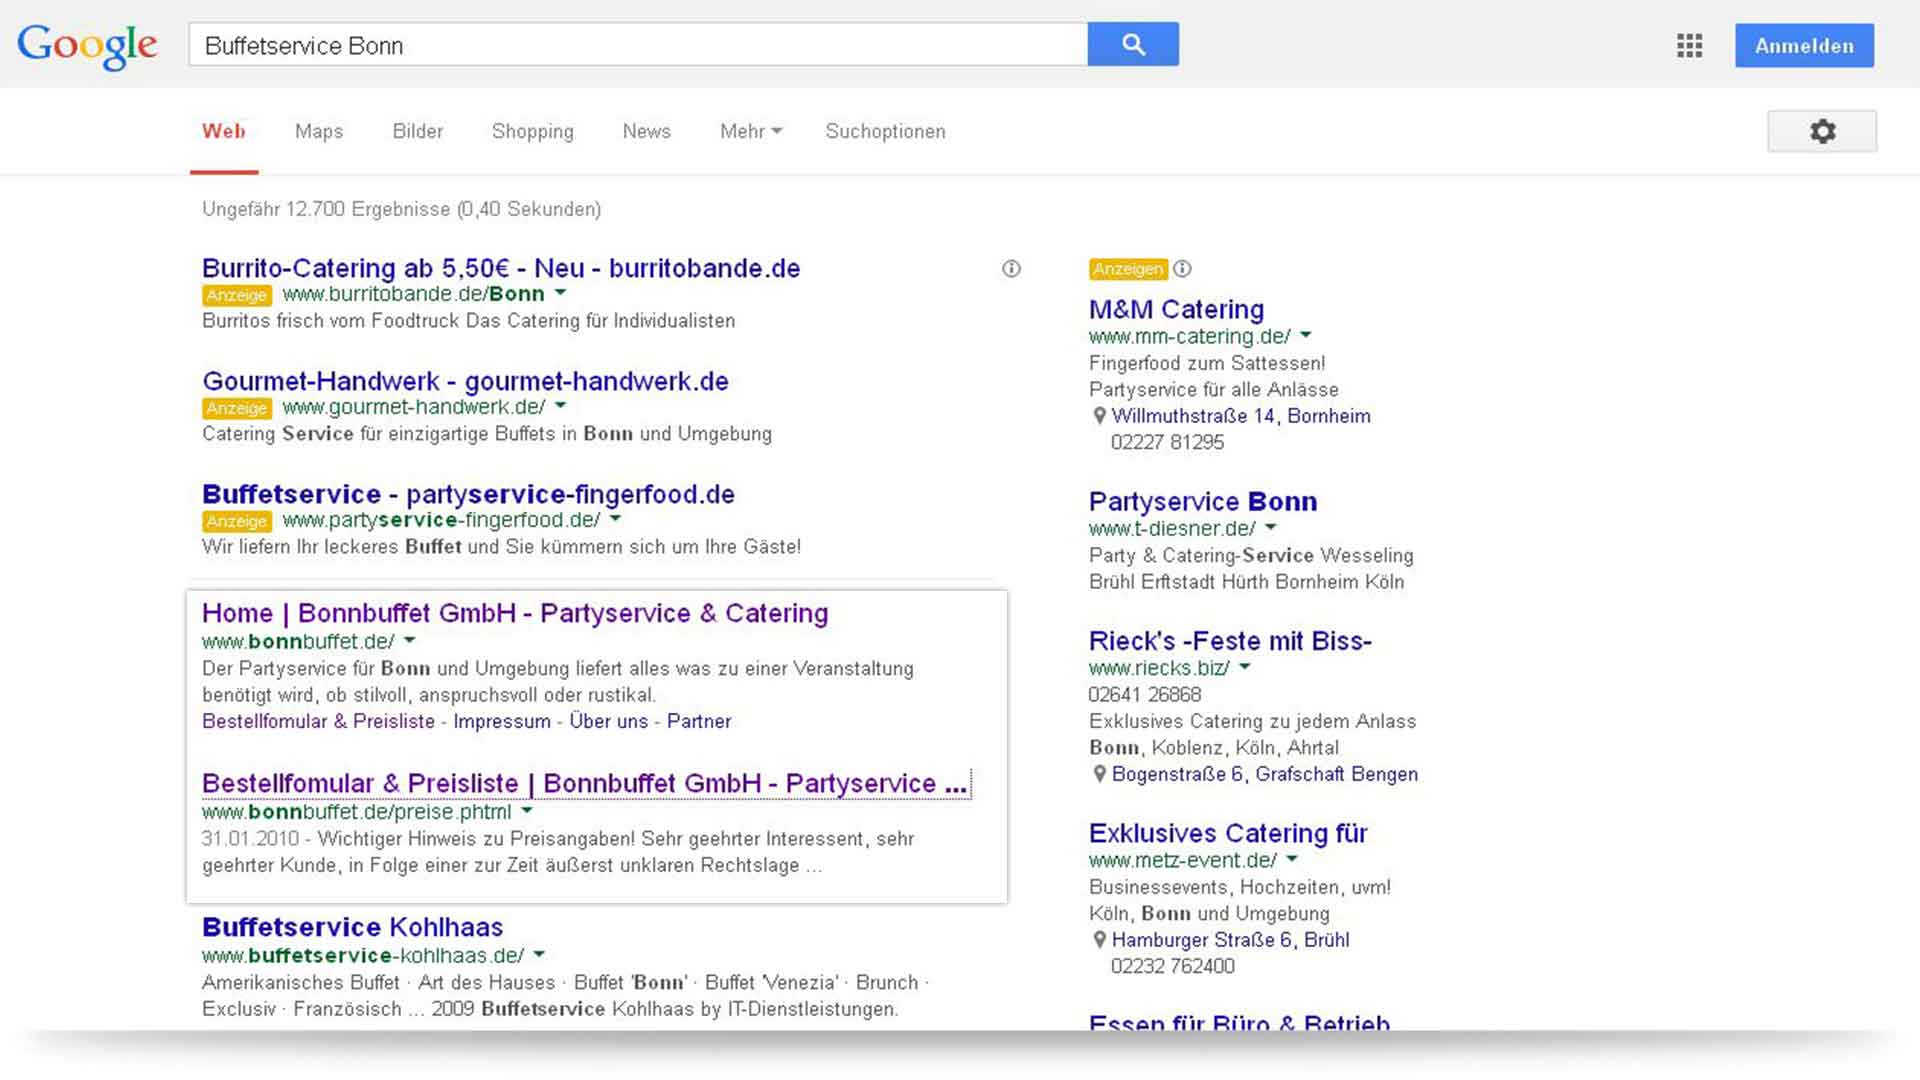Expand dropdown arrow next to www.buffetservice-kohlhaas.de/
This screenshot has width=1920, height=1080.
point(539,954)
